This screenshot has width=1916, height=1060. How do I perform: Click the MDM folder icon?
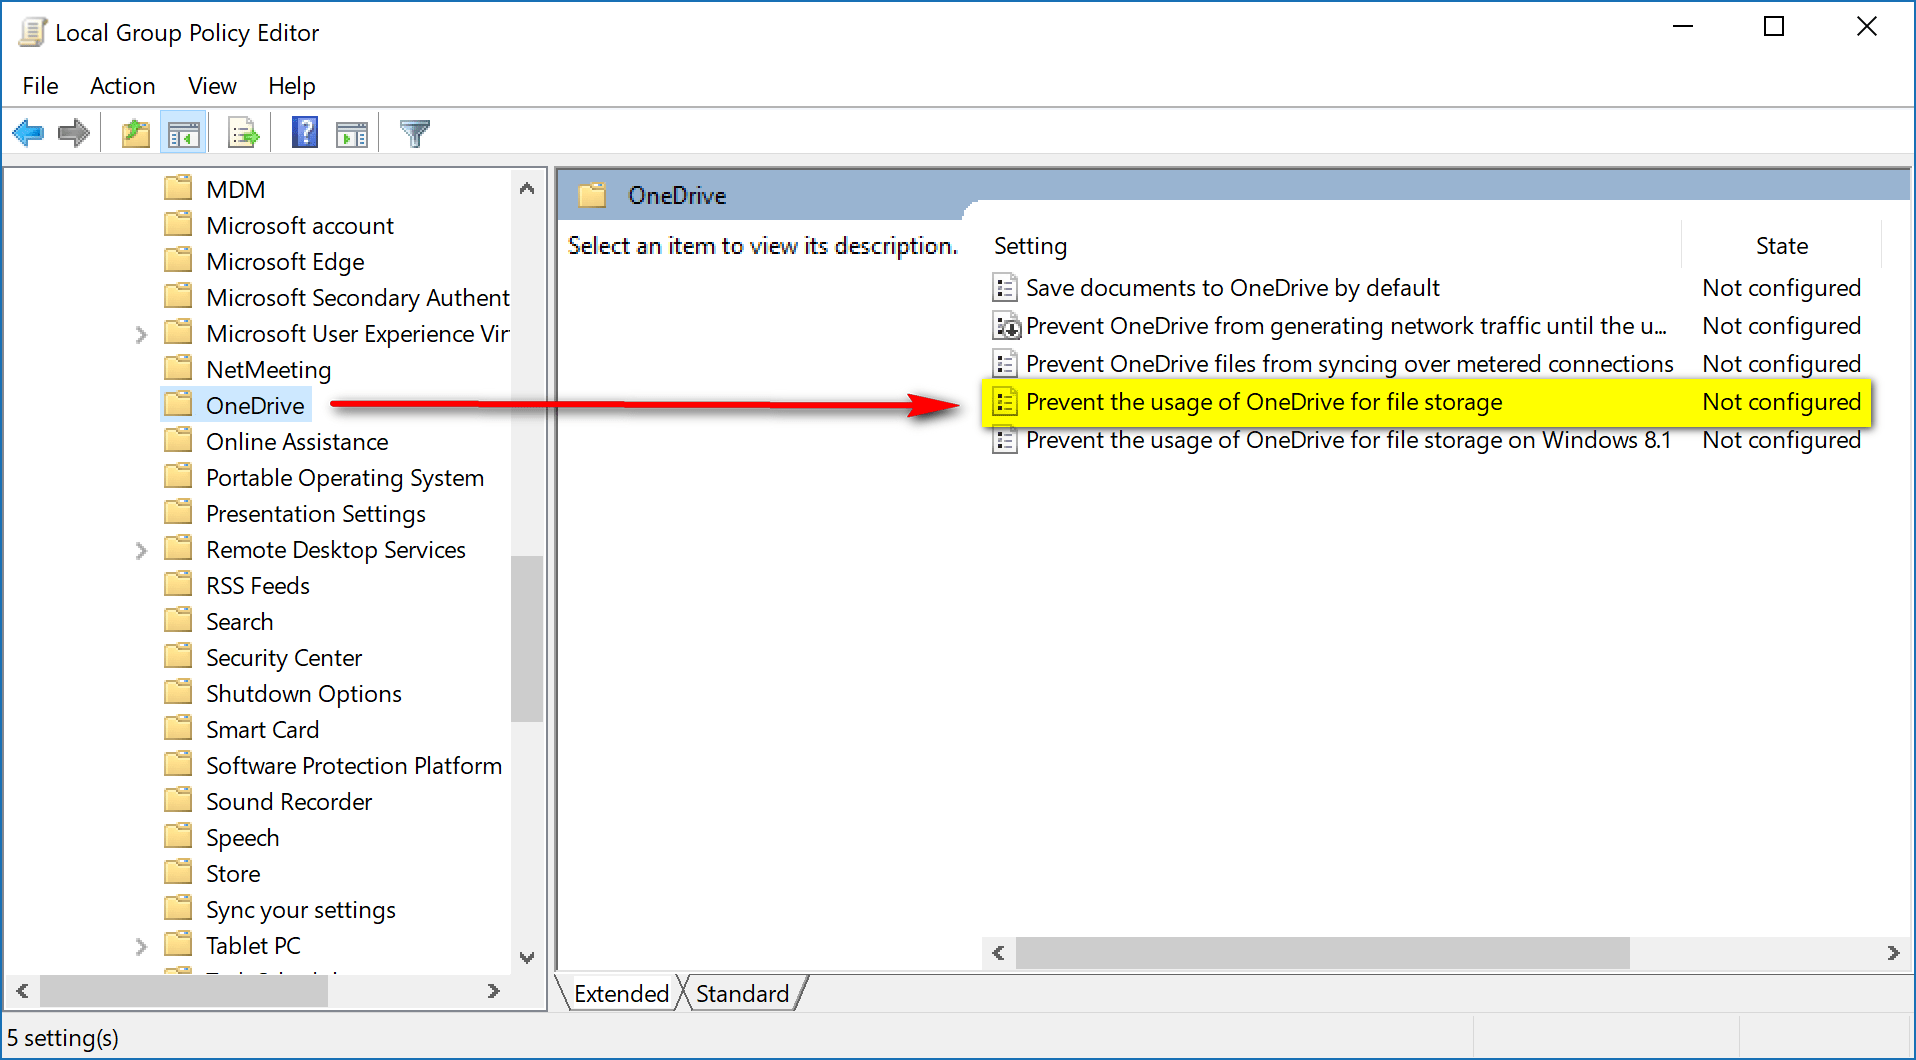point(178,188)
